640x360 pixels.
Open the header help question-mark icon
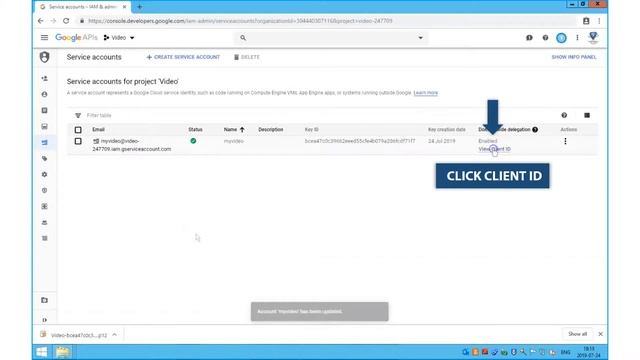point(545,38)
